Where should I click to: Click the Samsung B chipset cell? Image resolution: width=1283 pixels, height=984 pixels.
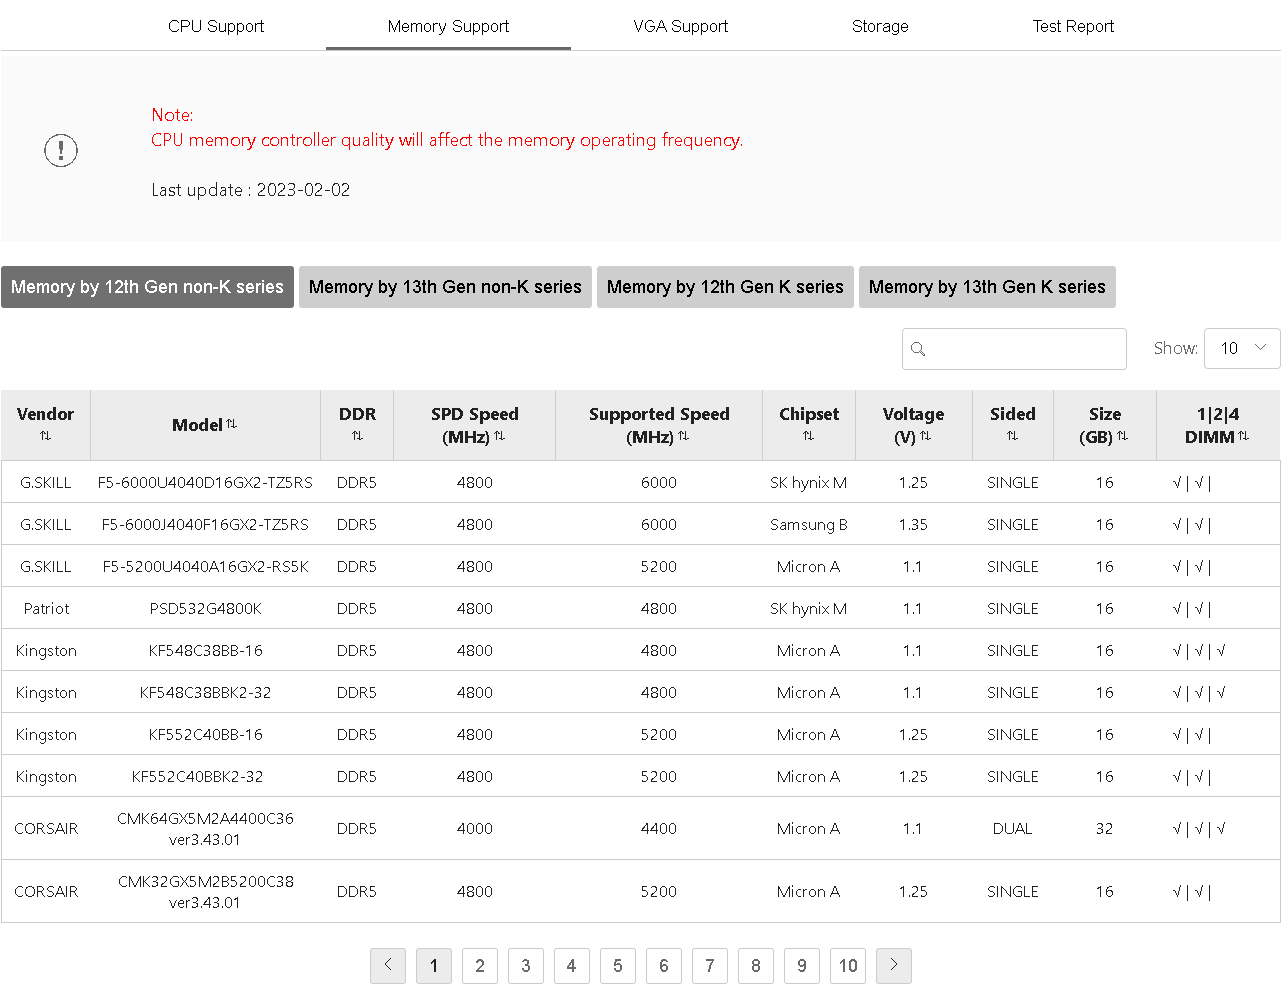pos(809,525)
